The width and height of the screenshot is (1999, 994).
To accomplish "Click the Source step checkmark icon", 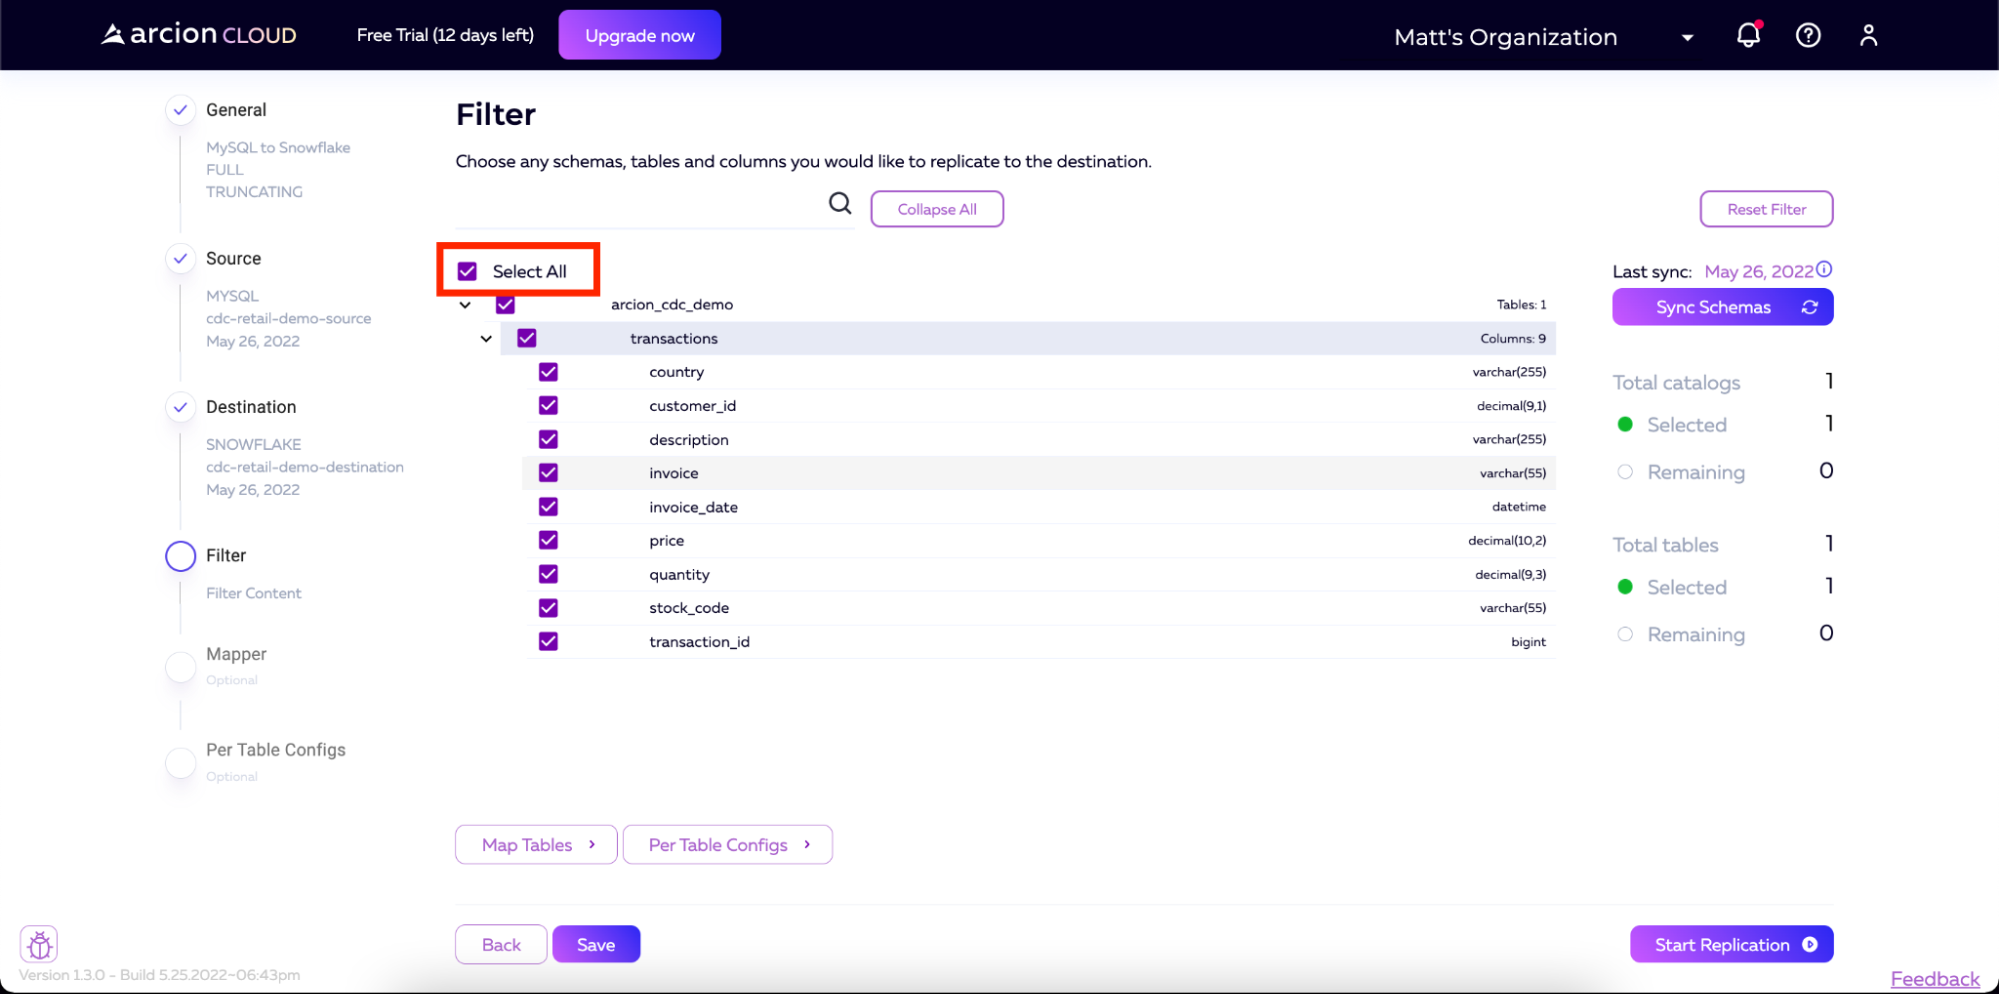I will click(180, 258).
